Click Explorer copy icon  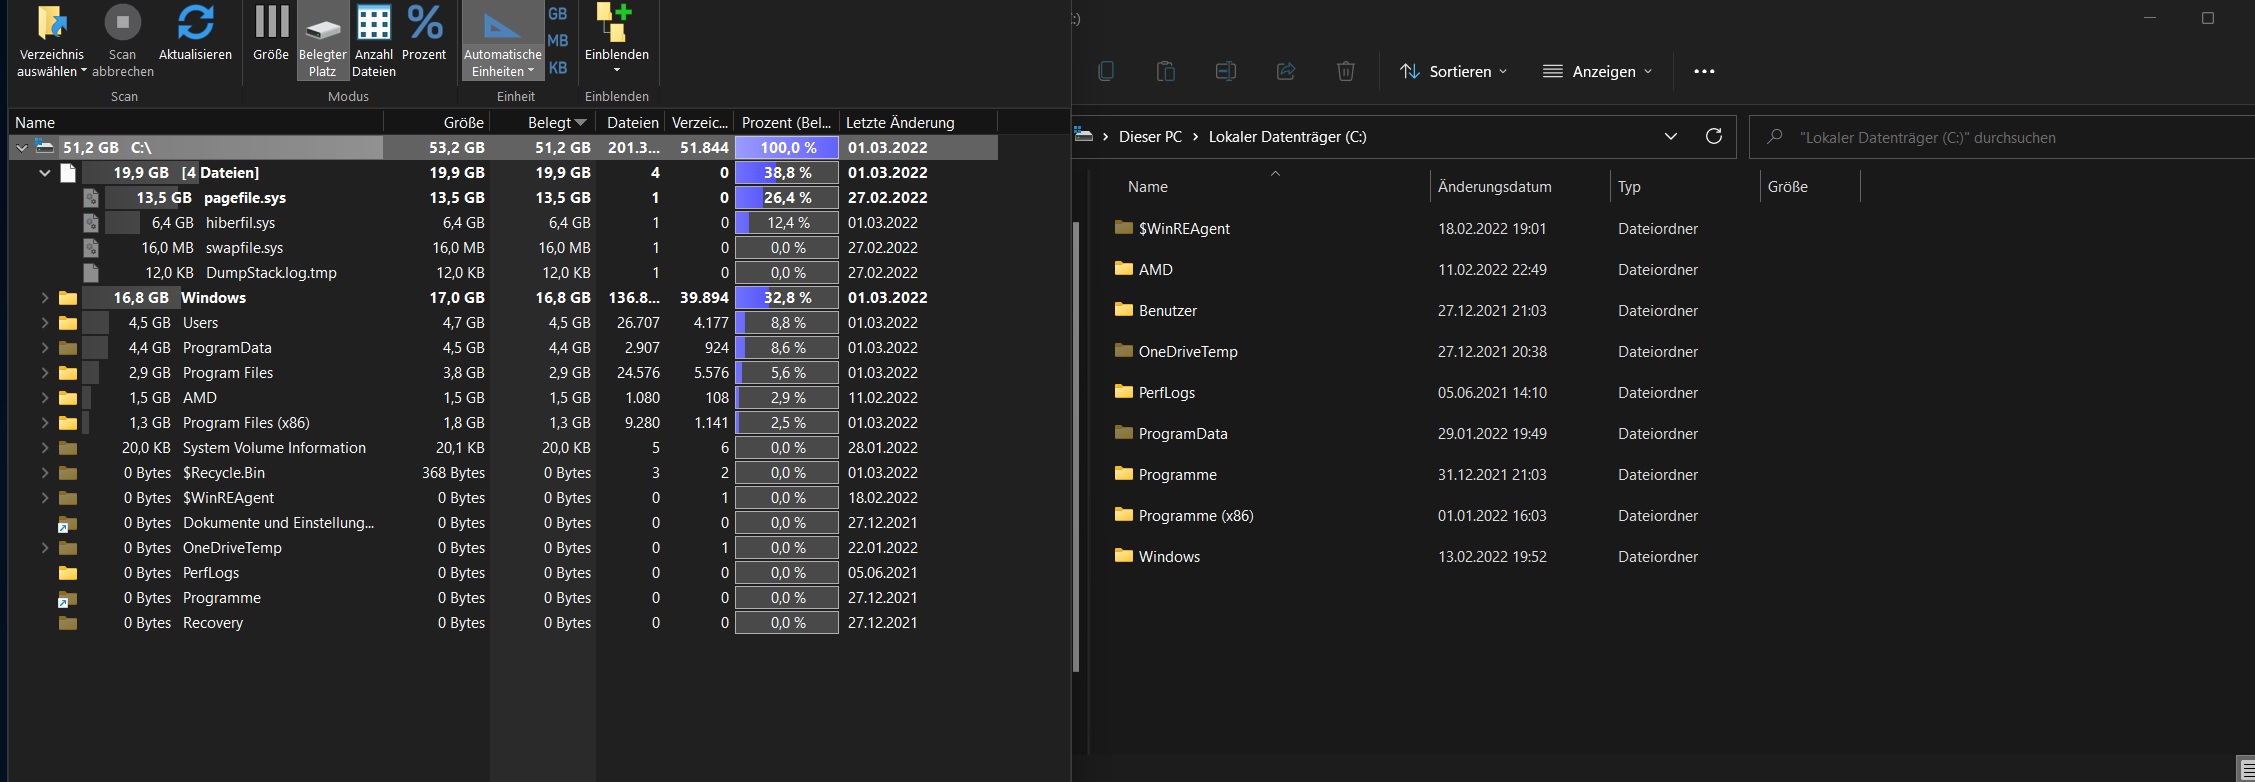[1106, 71]
